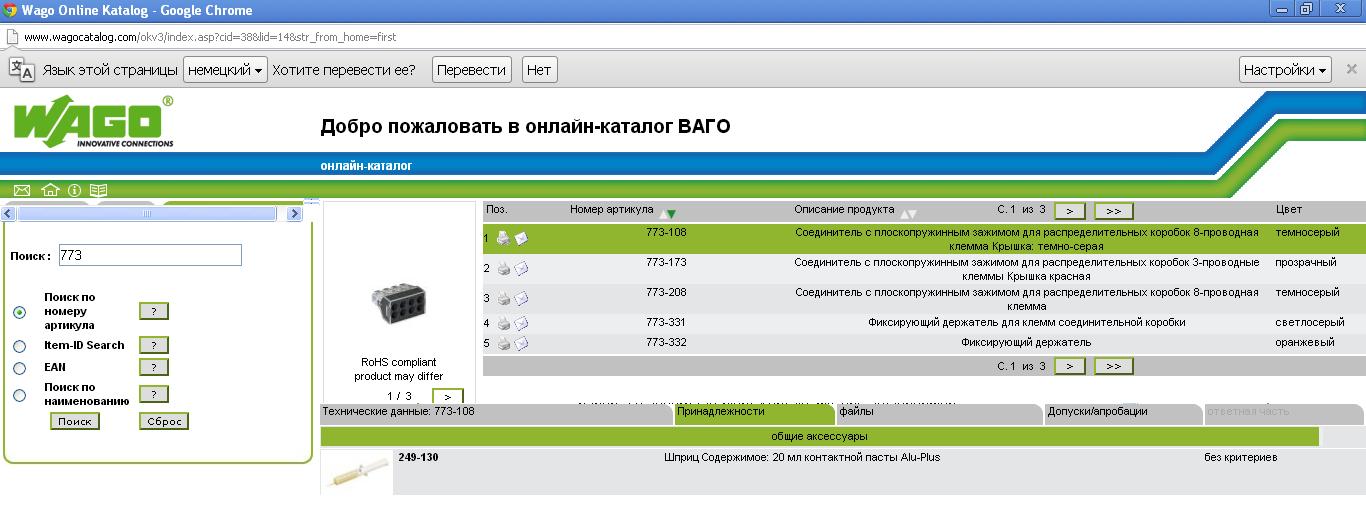Click the 'Поиск' search button
The width and height of the screenshot is (1366, 520).
tap(75, 421)
